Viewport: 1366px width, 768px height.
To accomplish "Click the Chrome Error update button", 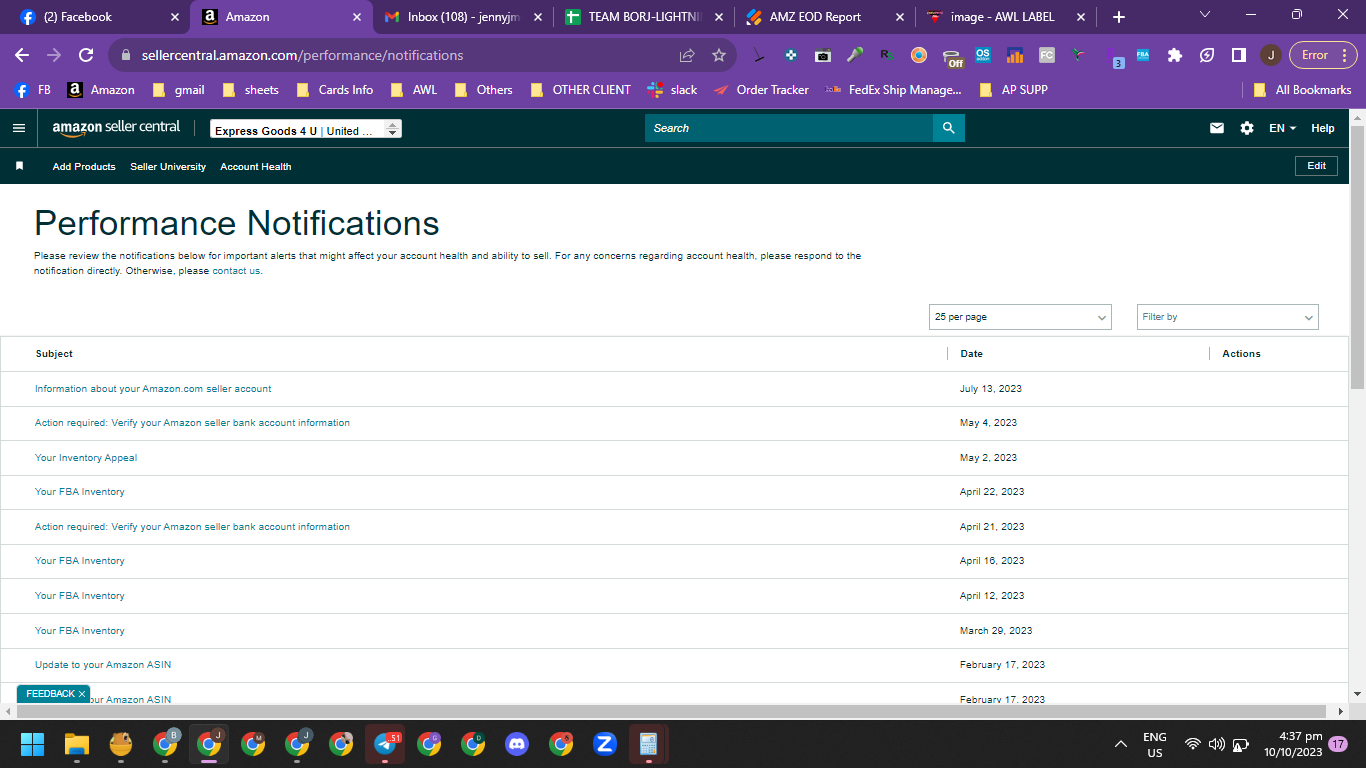I will [x=1322, y=55].
